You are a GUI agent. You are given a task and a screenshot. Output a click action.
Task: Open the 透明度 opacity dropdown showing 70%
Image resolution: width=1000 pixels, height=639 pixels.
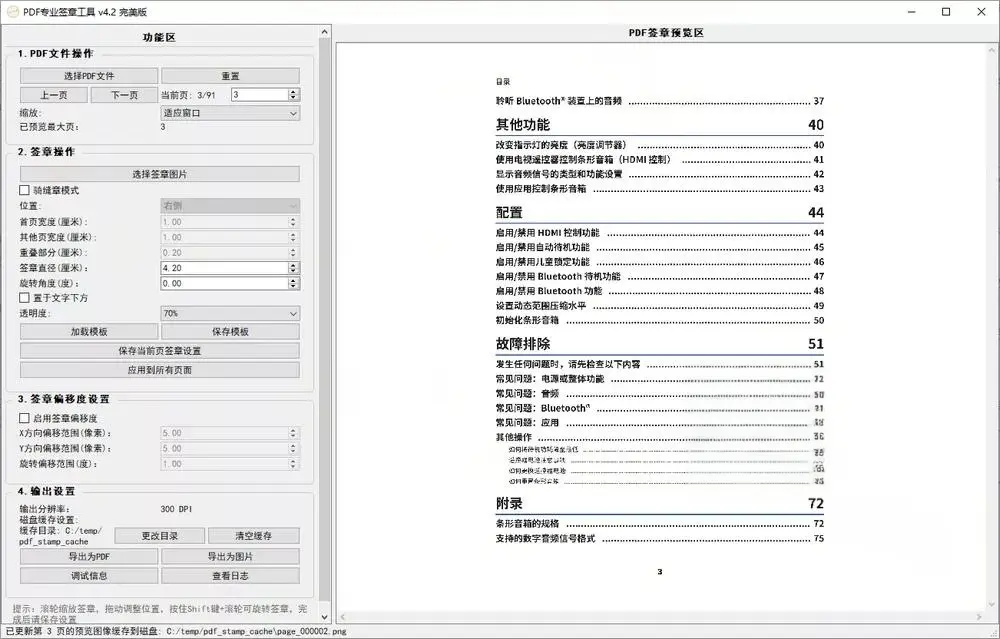tap(228, 314)
